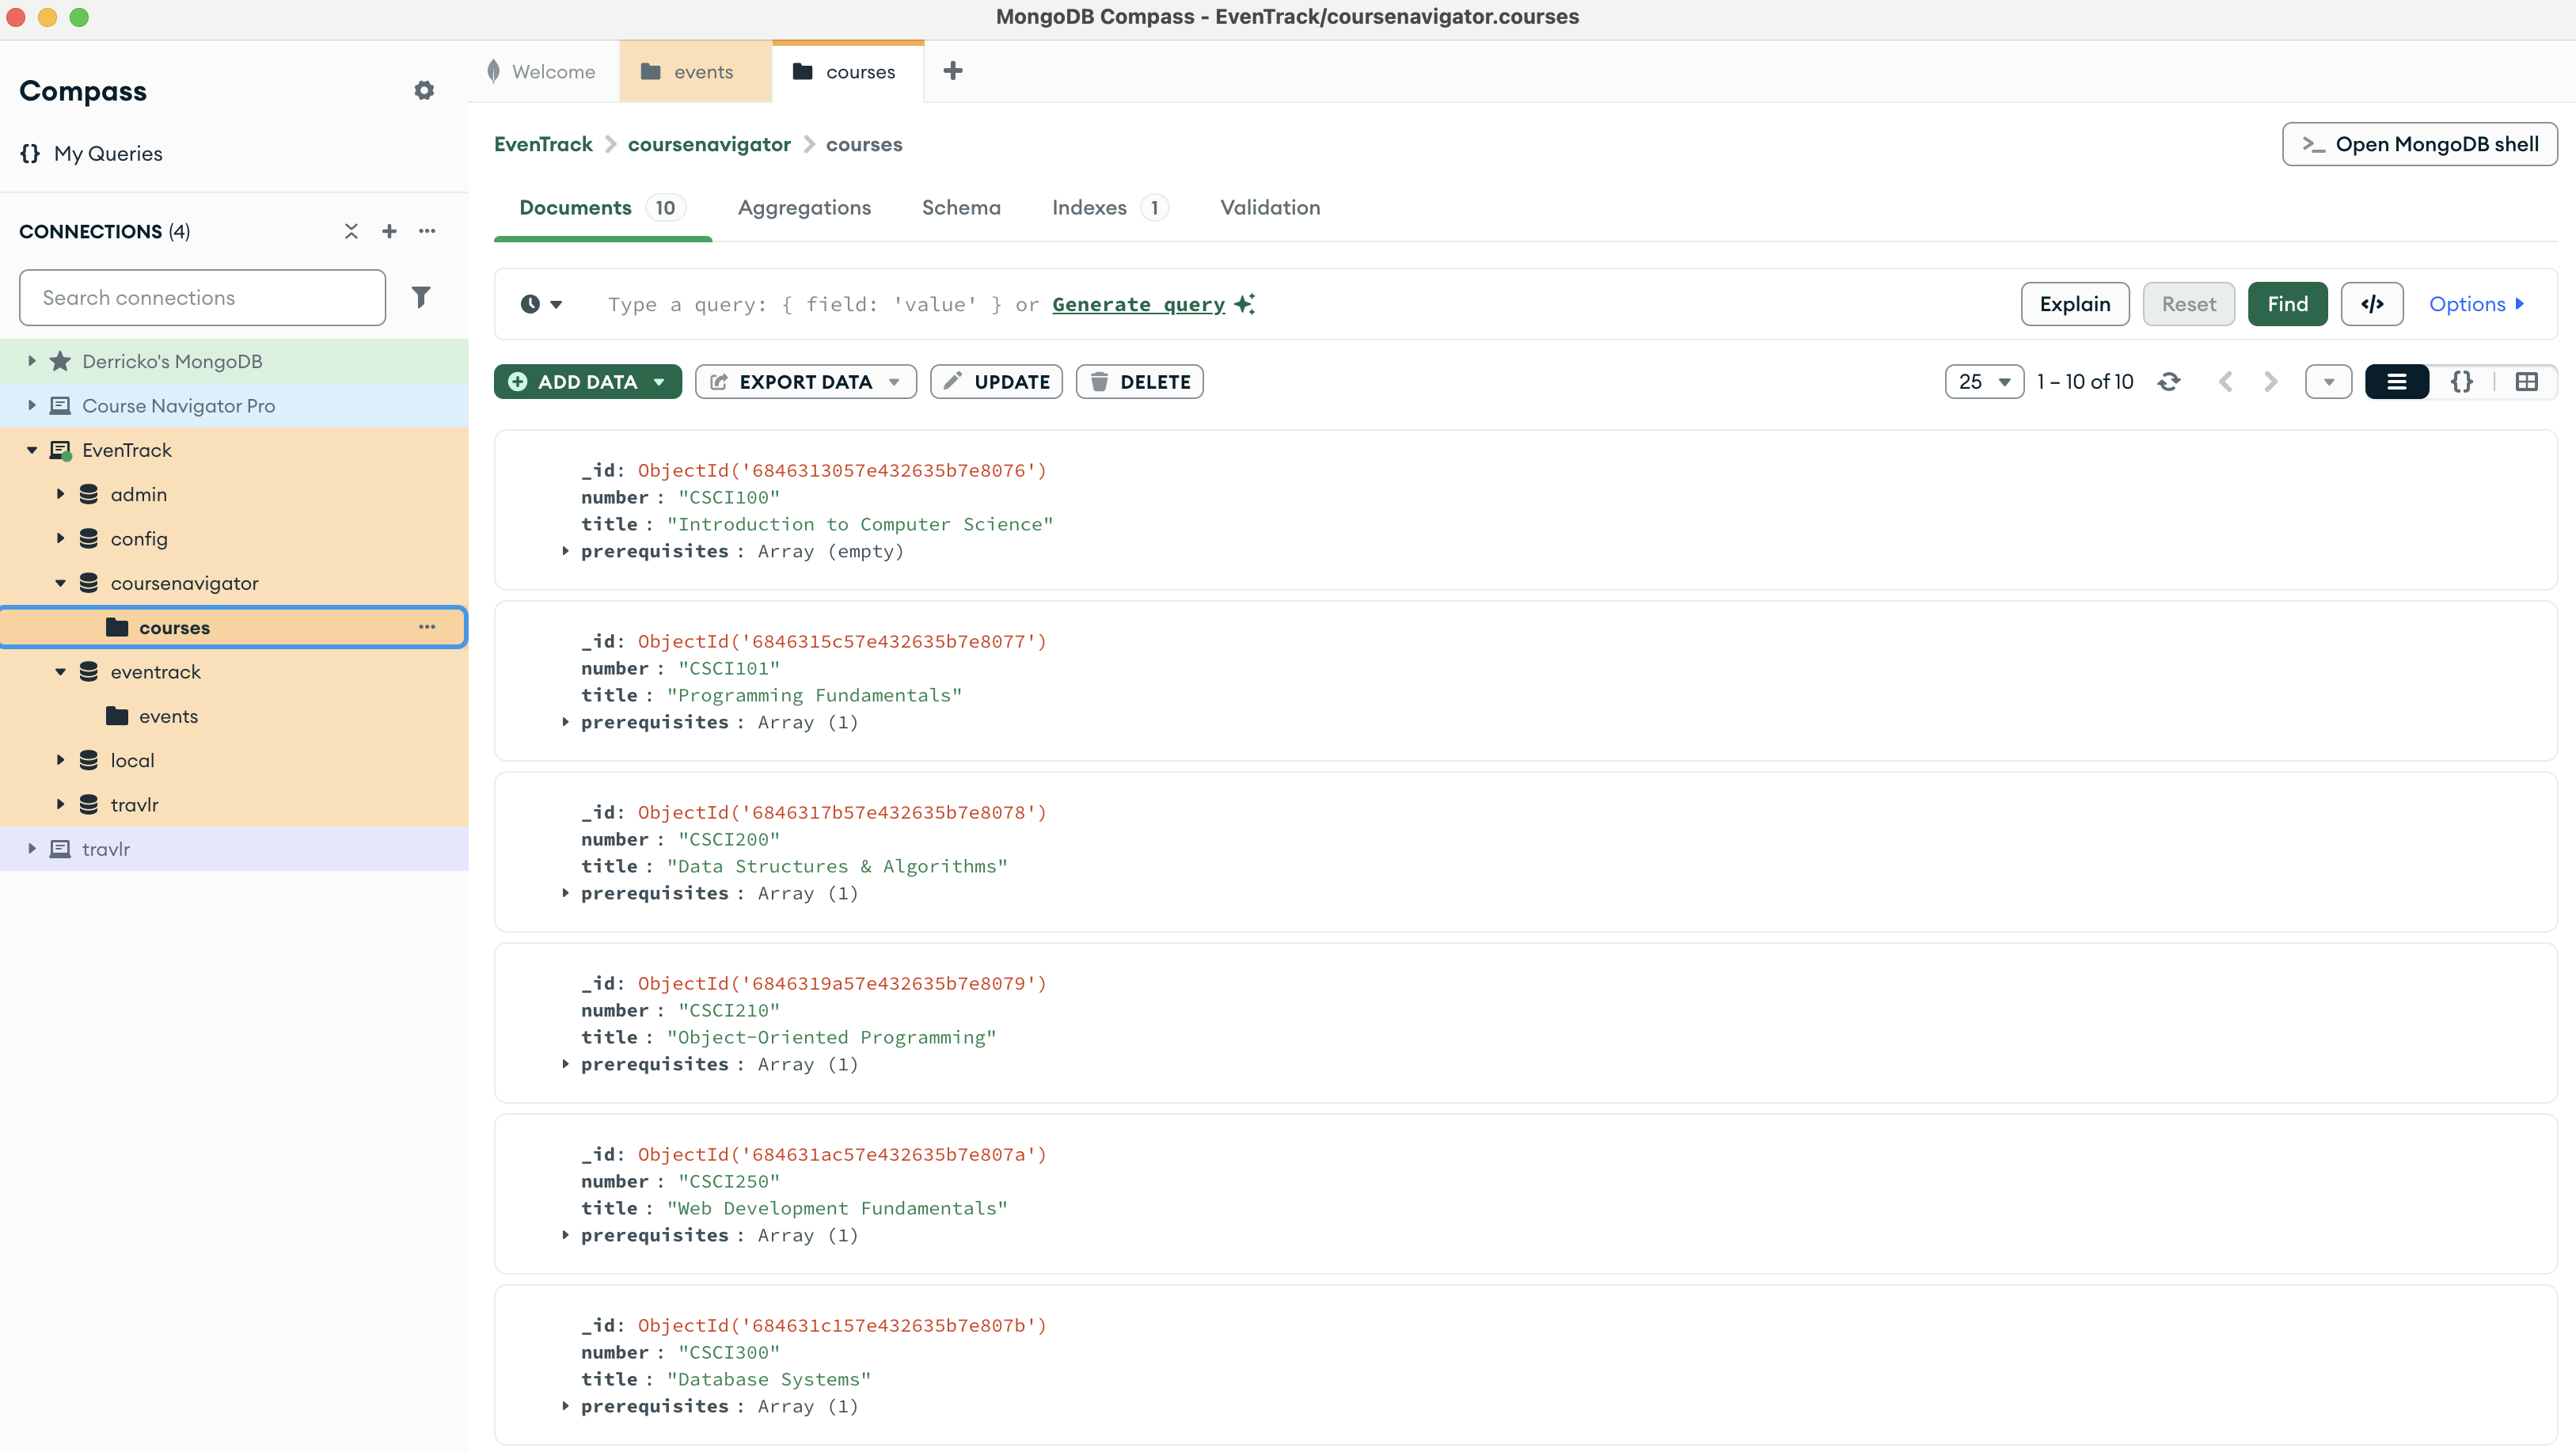Click the Explain button
2576x1452 pixels.
(x=2075, y=304)
